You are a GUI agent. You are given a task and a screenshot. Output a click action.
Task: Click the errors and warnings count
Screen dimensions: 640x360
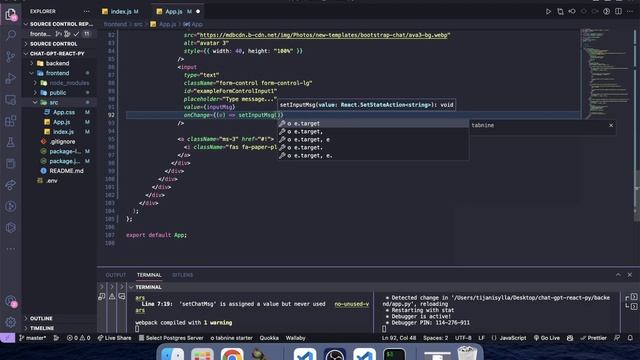[78, 338]
